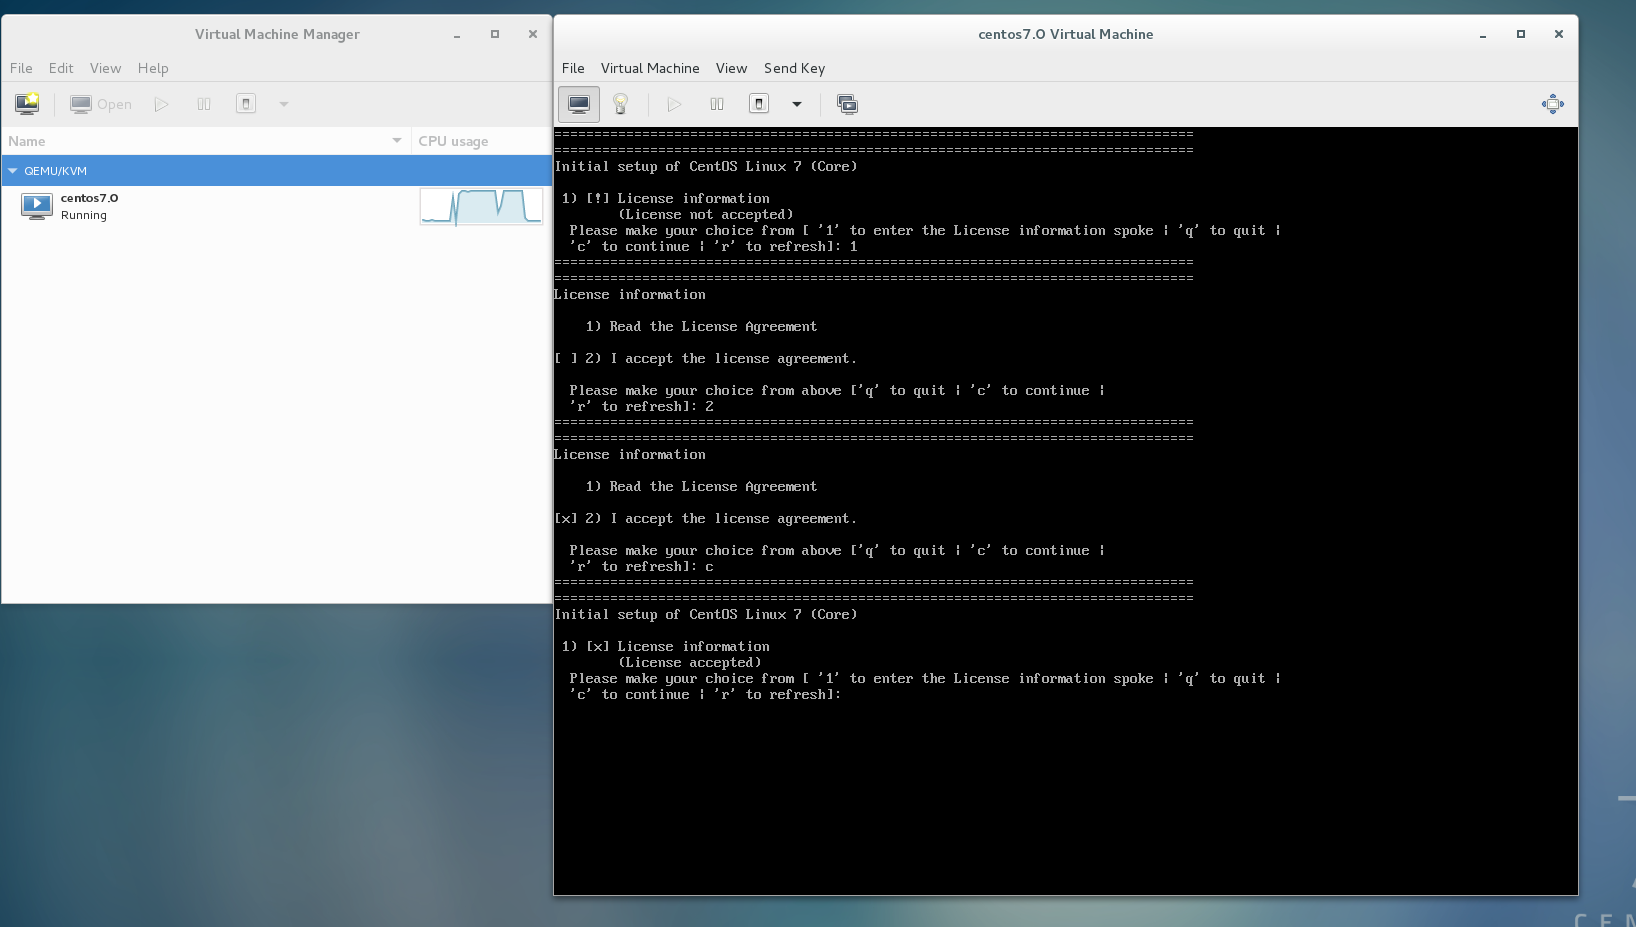Open Edit menu in Virtual Machine Manager
Screen dimensions: 1636x927
click(61, 68)
